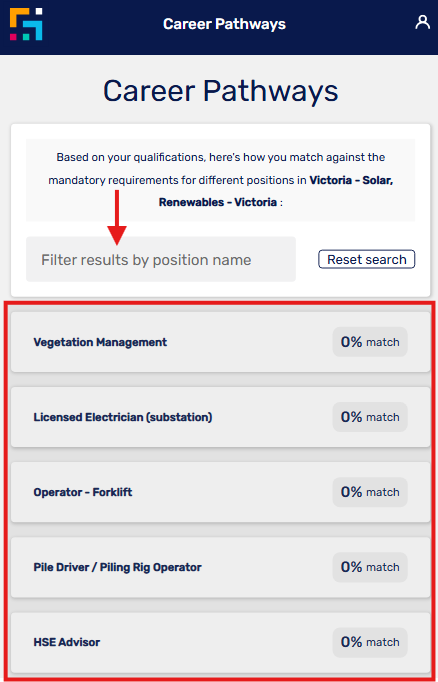Click the Reset search button
The width and height of the screenshot is (438, 682).
(367, 259)
